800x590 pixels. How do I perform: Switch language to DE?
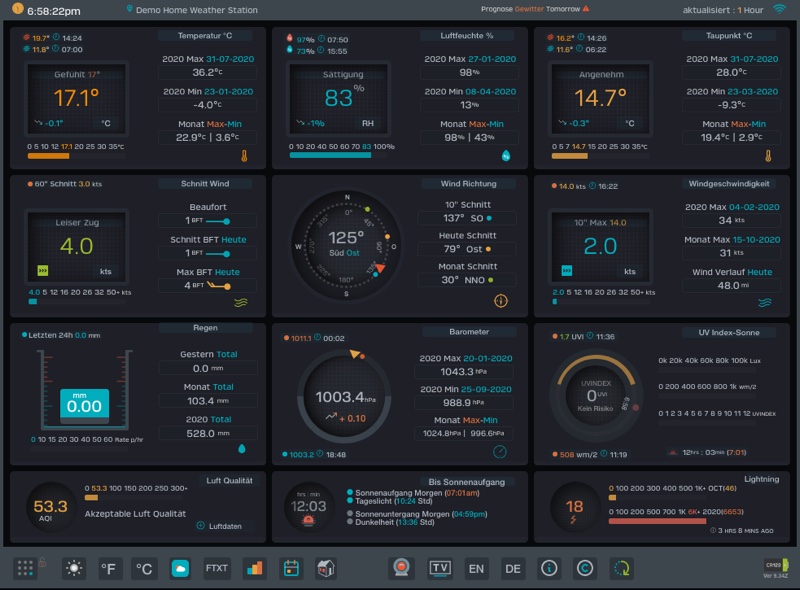point(513,568)
